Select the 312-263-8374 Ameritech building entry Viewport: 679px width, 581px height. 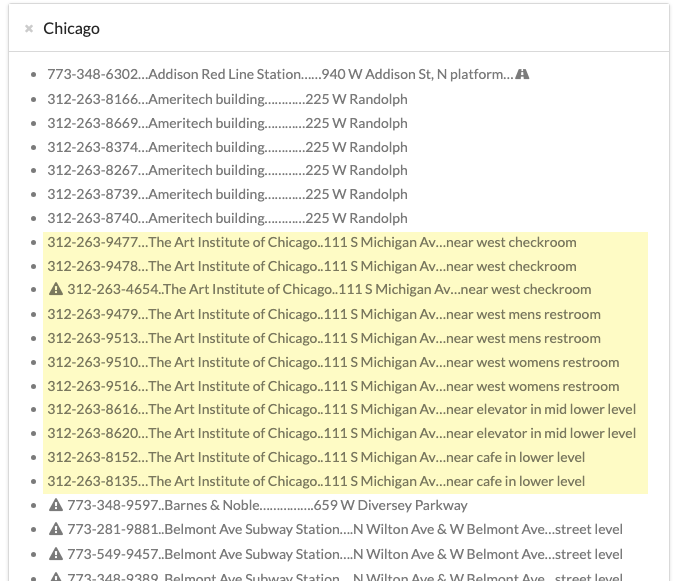[x=227, y=147]
